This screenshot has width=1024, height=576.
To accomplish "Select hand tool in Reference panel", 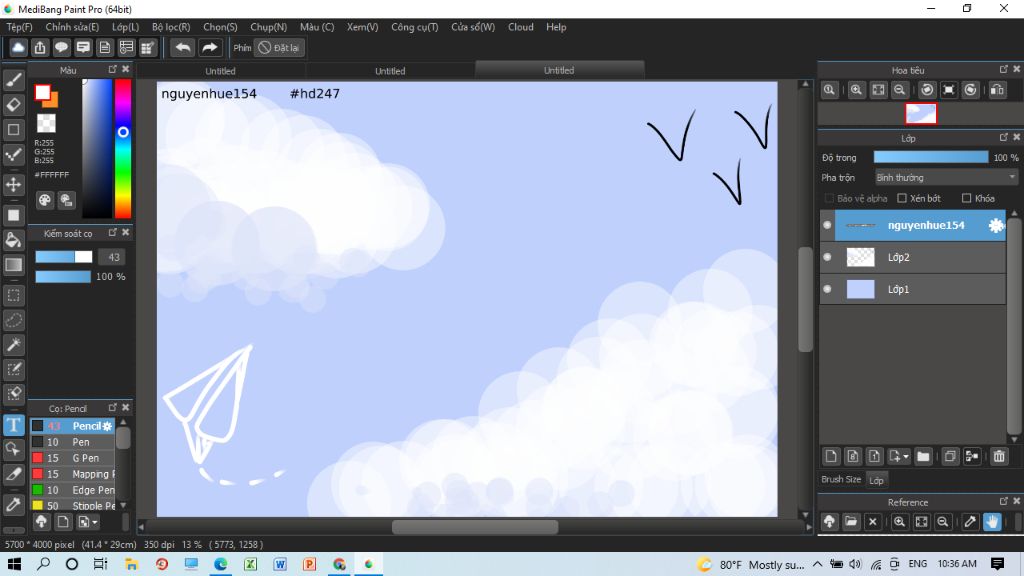I will tap(992, 522).
